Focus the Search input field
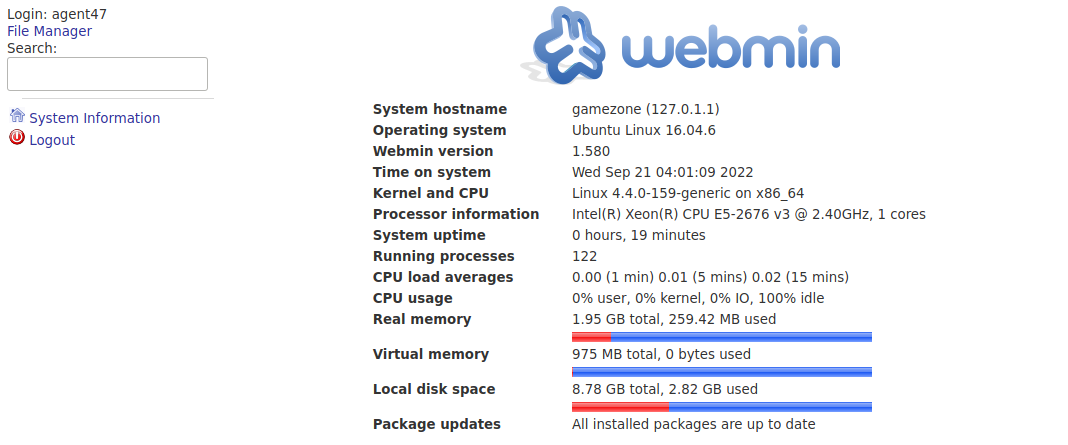Viewport: 1068px width, 445px height. pos(108,74)
